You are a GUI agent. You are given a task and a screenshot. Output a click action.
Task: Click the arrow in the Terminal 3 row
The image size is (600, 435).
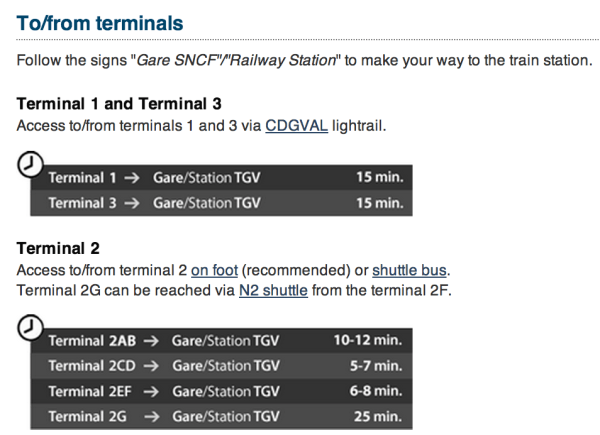click(131, 203)
